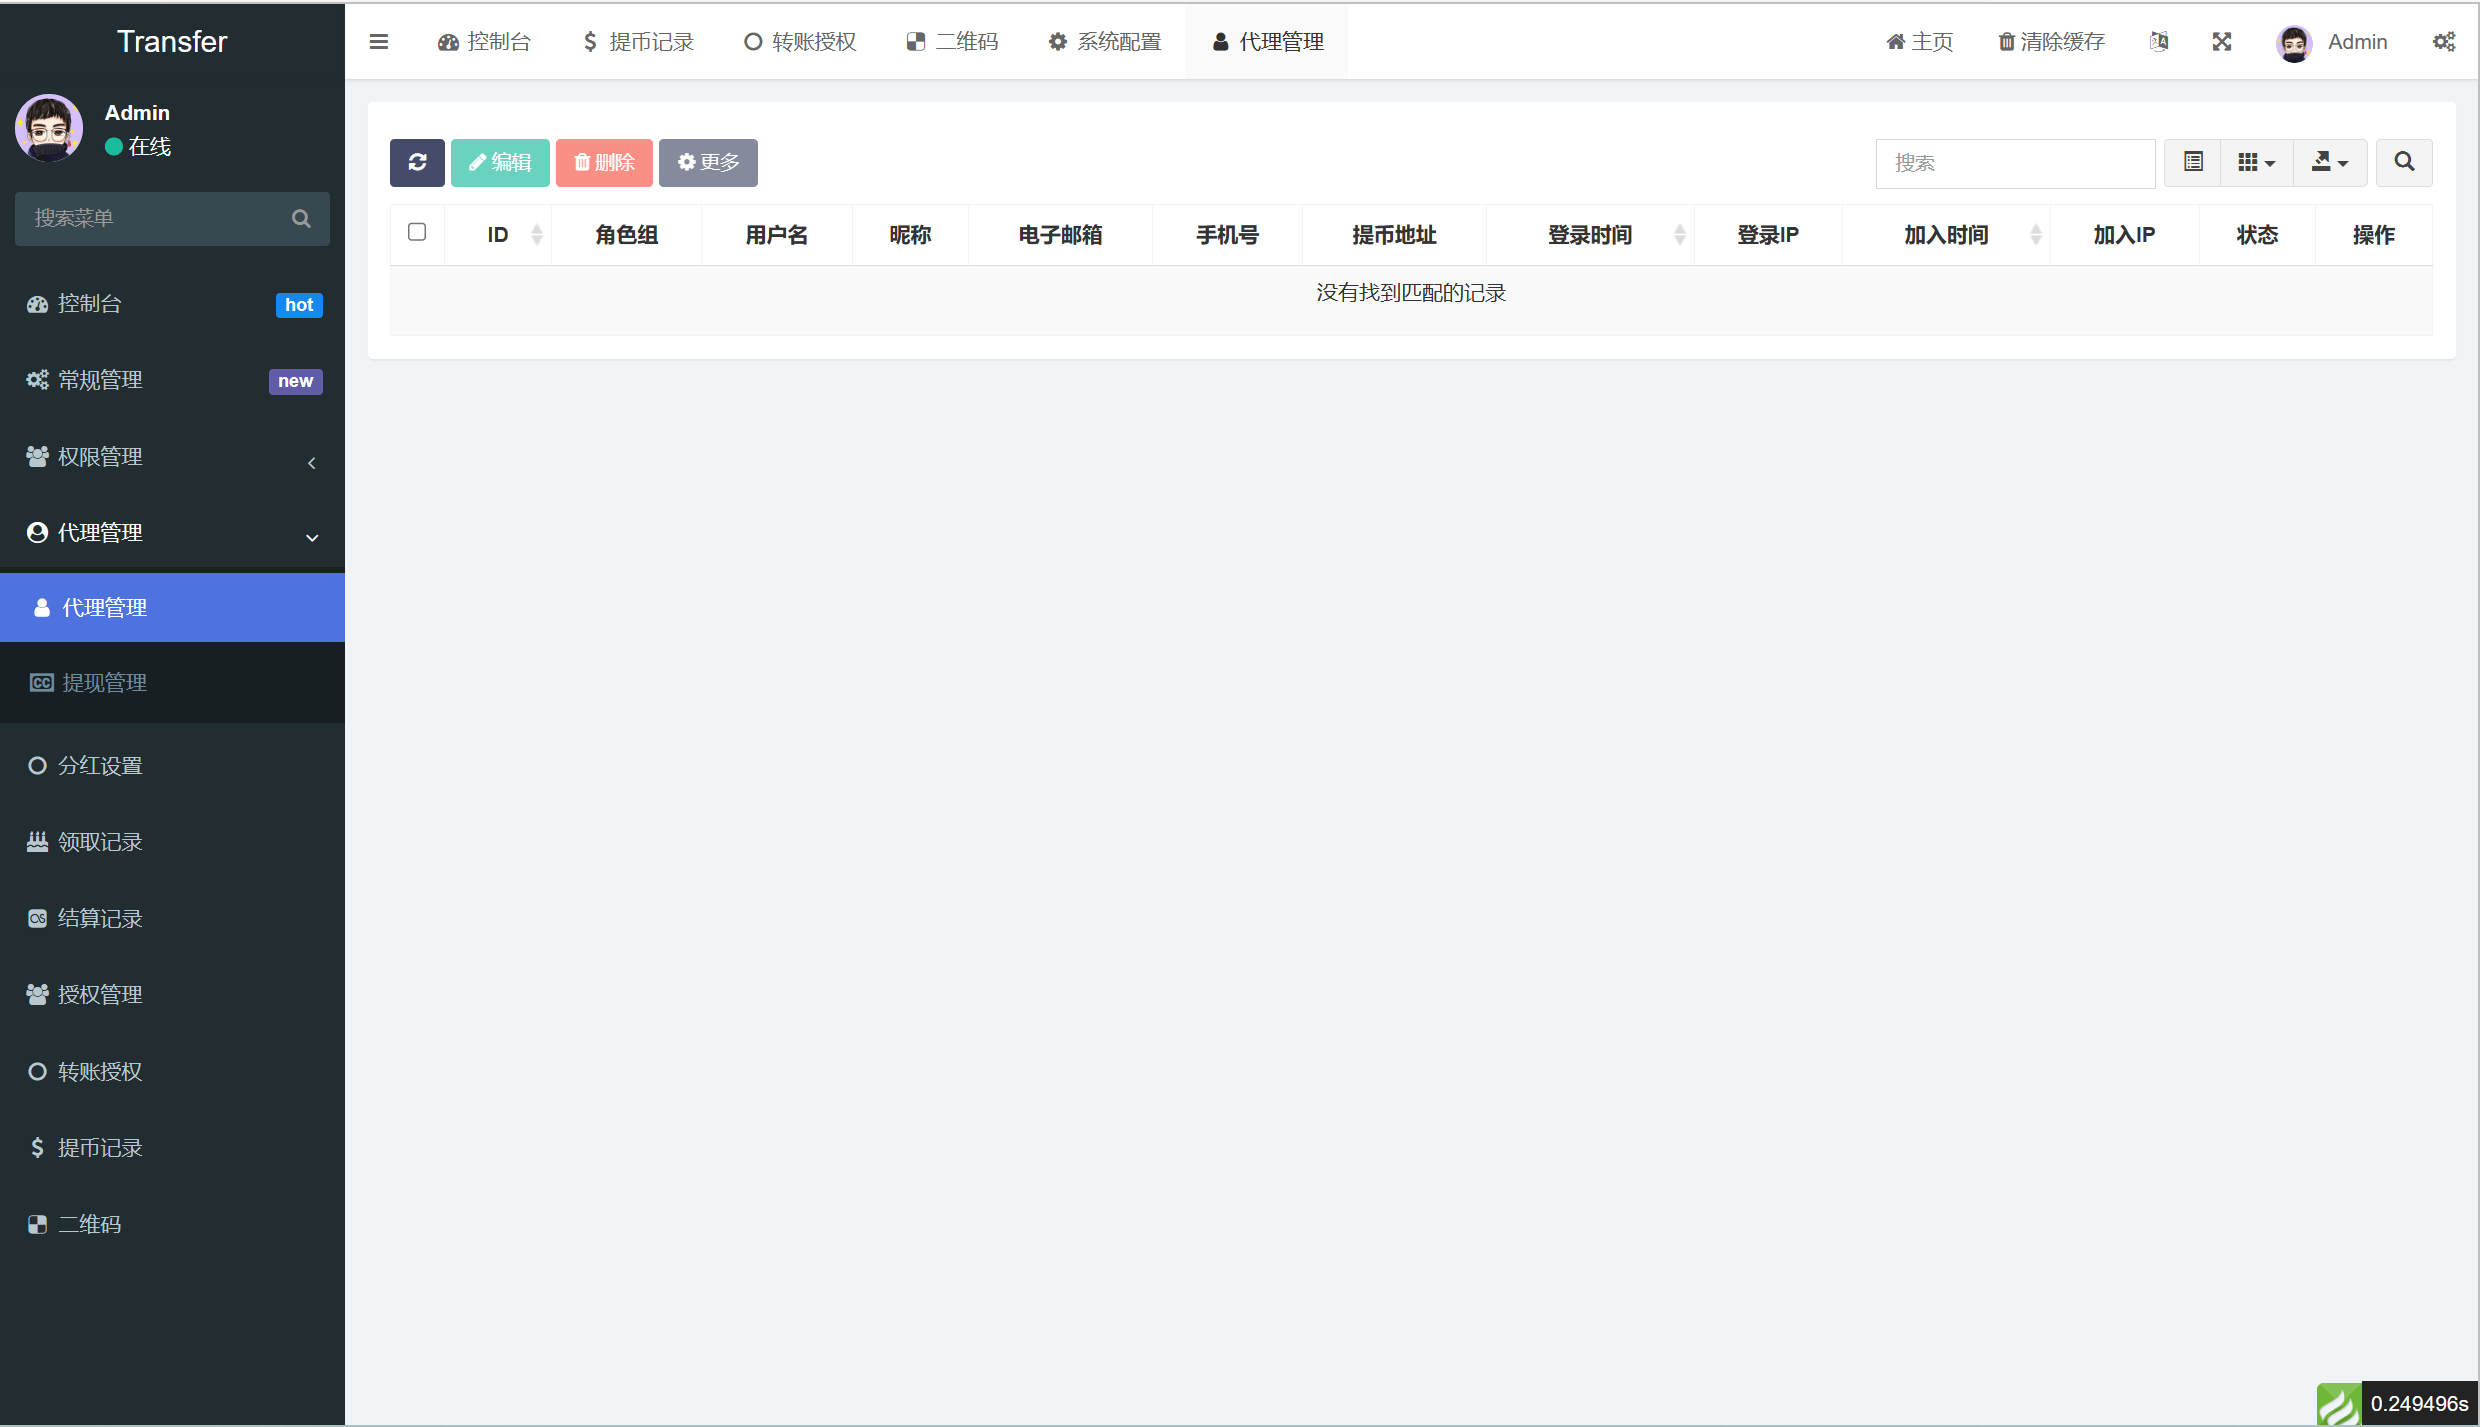Open 二维码 in the sidebar
The width and height of the screenshot is (2480, 1427).
coord(172,1225)
